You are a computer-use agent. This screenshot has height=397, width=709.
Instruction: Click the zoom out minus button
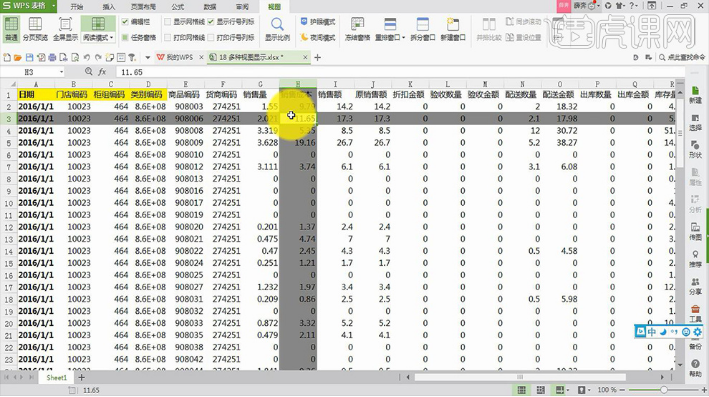coord(623,390)
